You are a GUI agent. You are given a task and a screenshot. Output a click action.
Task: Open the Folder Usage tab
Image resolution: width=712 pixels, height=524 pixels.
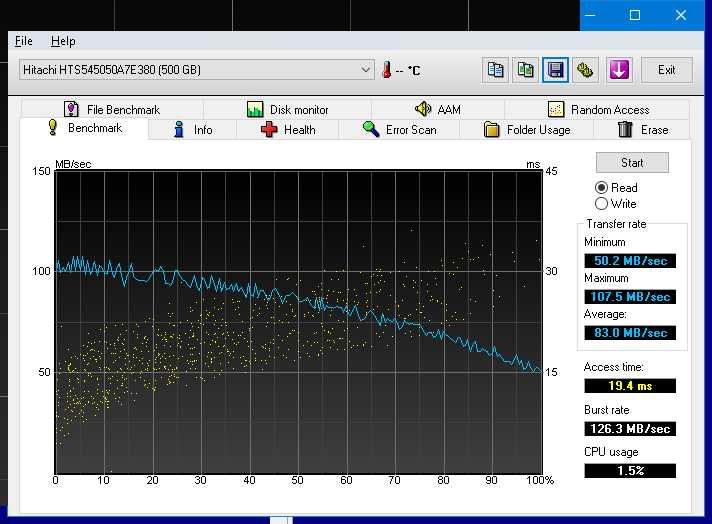click(527, 130)
